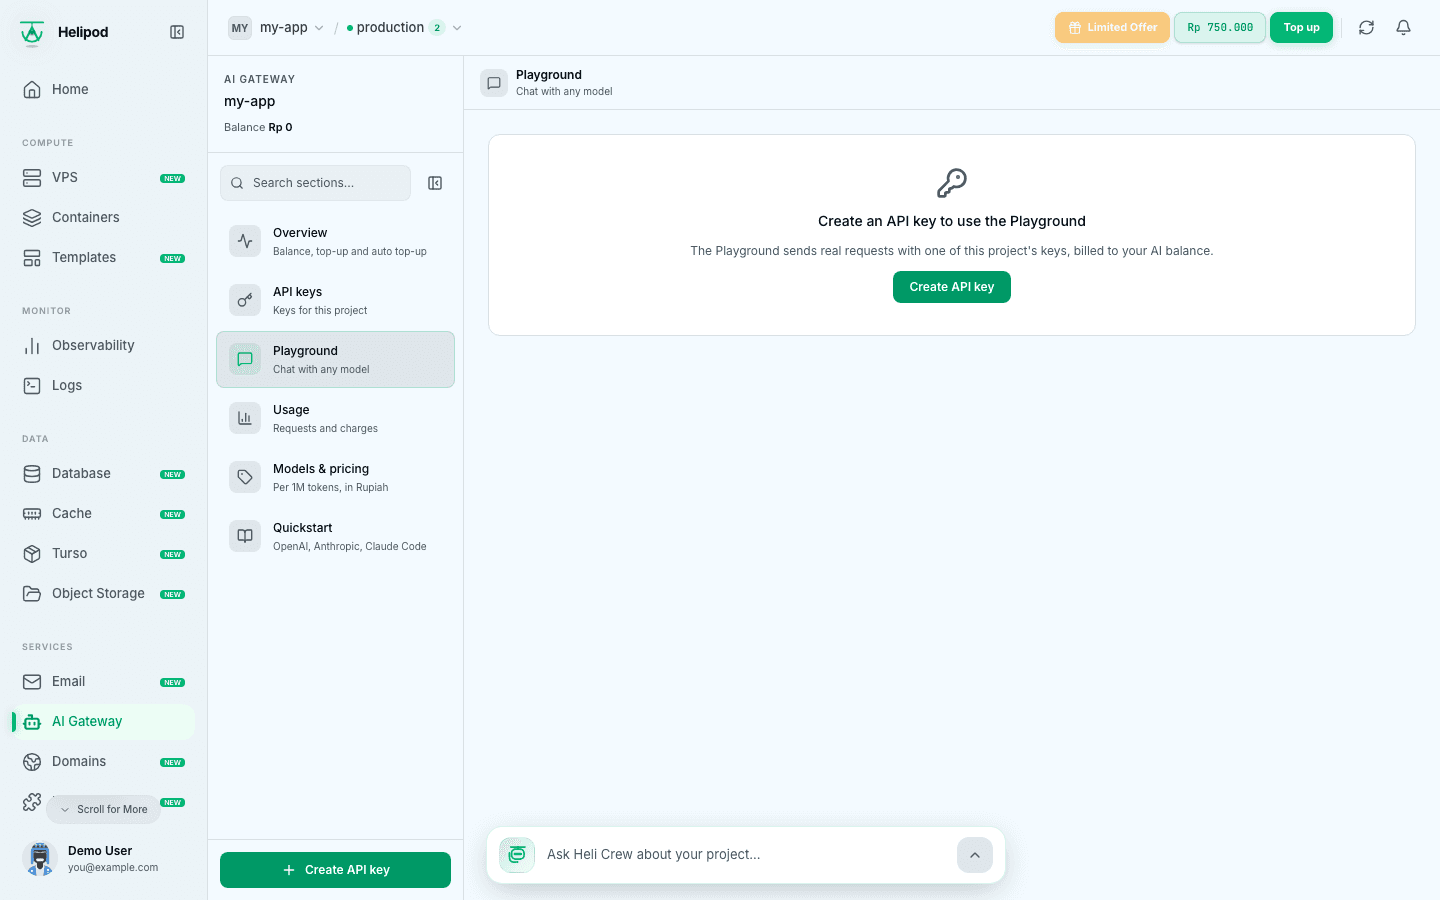1440x900 pixels.
Task: Open the API keys section
Action: pyautogui.click(x=335, y=300)
